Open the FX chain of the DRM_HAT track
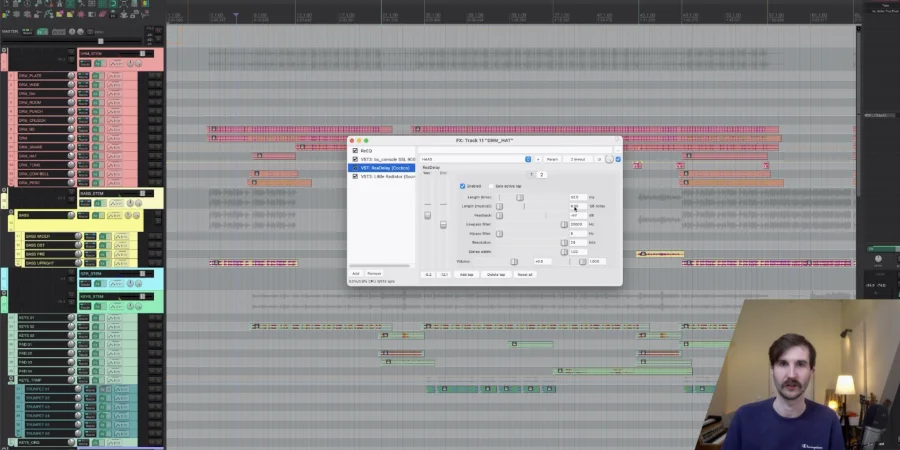 pyautogui.click(x=95, y=156)
